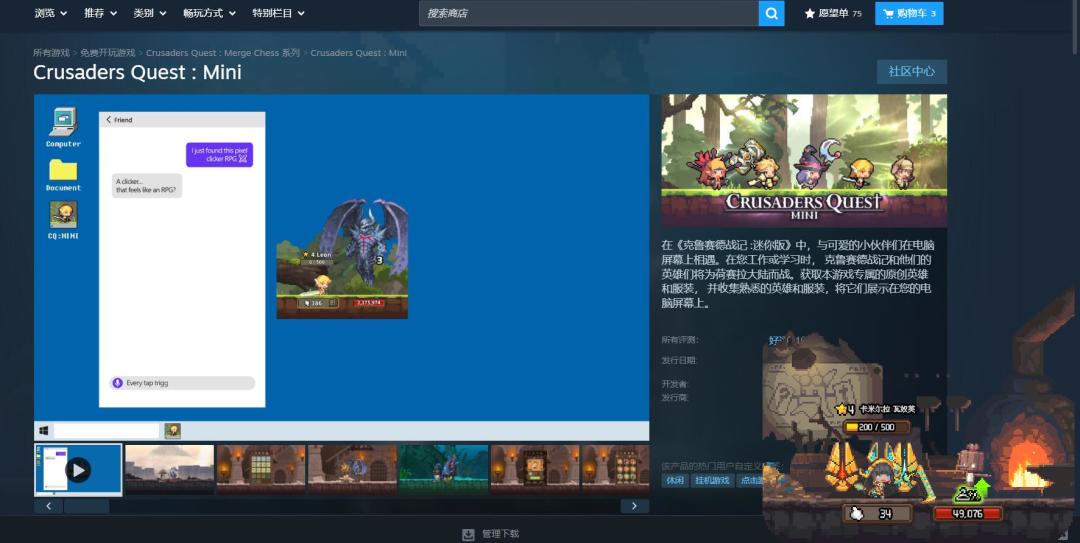Viewport: 1080px width, 543px height.
Task: Click the 休闲 tag
Action: [x=675, y=480]
